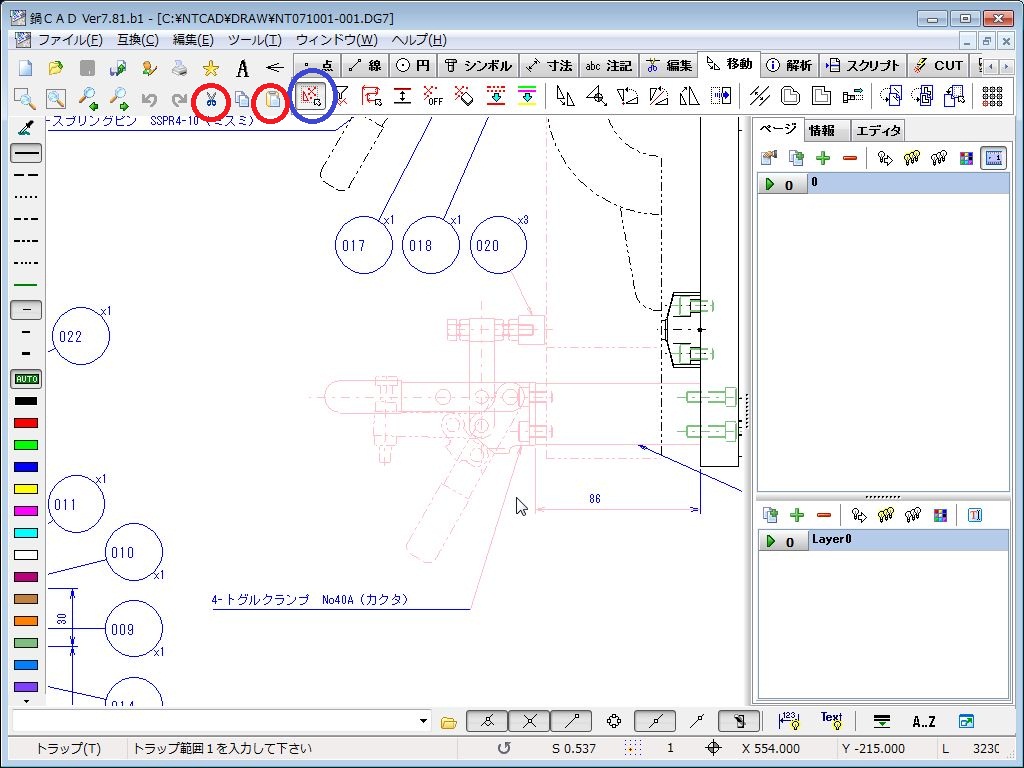Switch to the シンボル tool tab
Screen dimensions: 1024x768
[x=478, y=65]
